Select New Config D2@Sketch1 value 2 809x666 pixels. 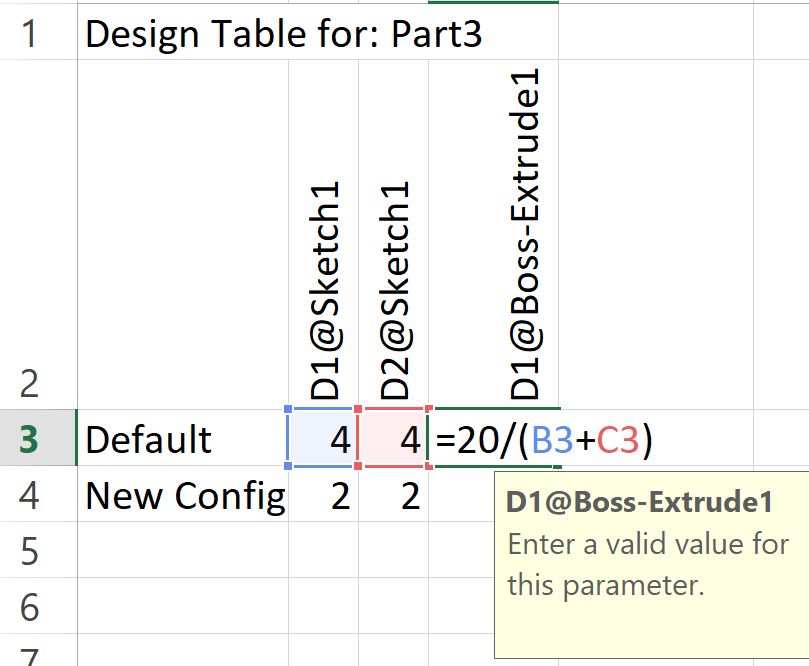click(394, 494)
